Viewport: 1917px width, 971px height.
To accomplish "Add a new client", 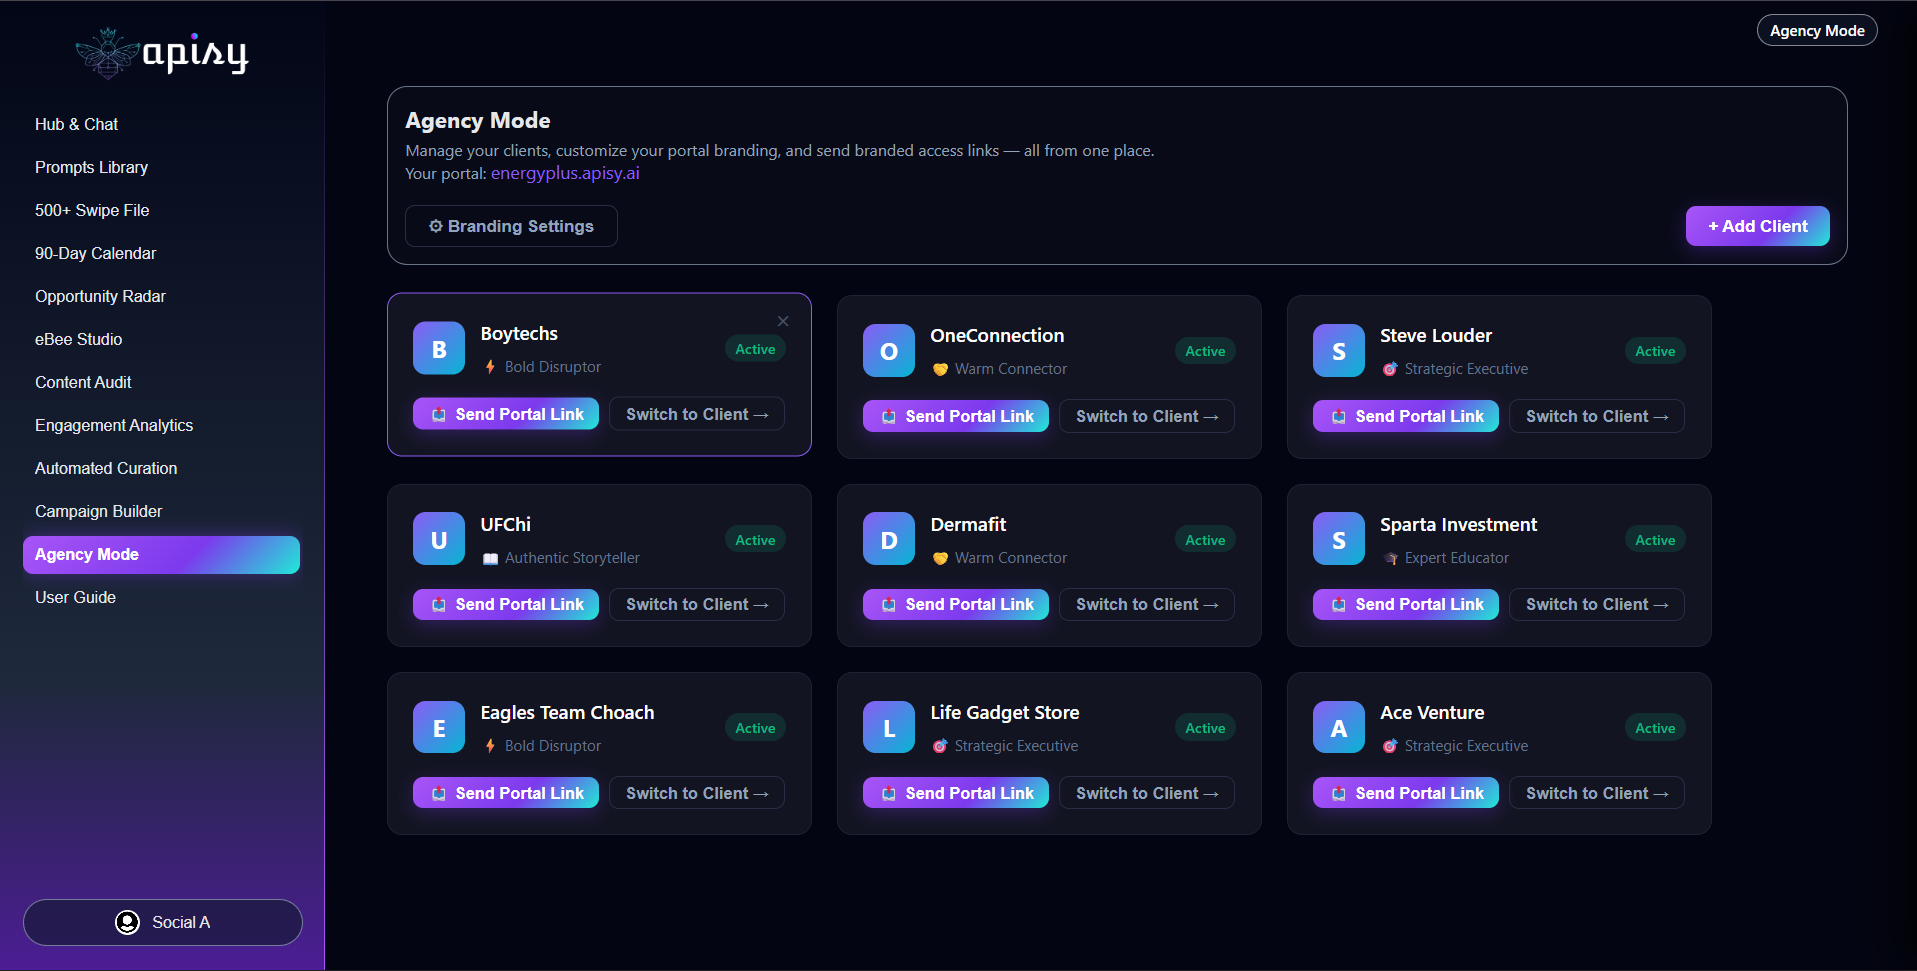I will pos(1757,226).
